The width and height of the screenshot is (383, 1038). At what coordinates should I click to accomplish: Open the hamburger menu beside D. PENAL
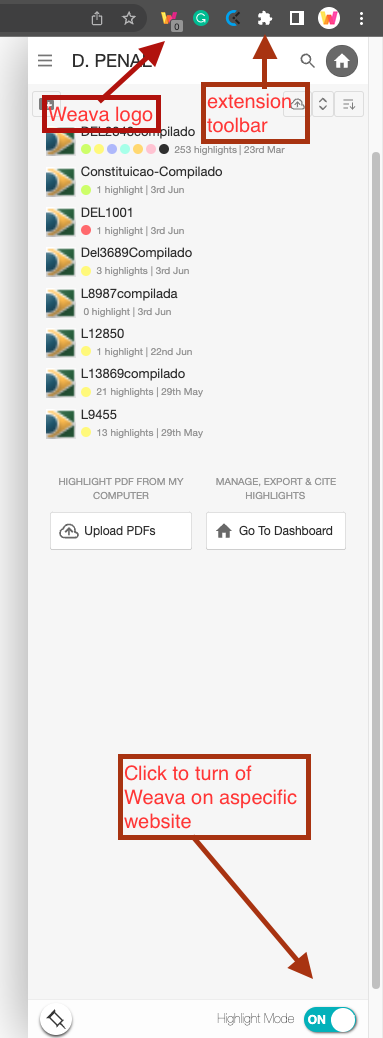45,61
